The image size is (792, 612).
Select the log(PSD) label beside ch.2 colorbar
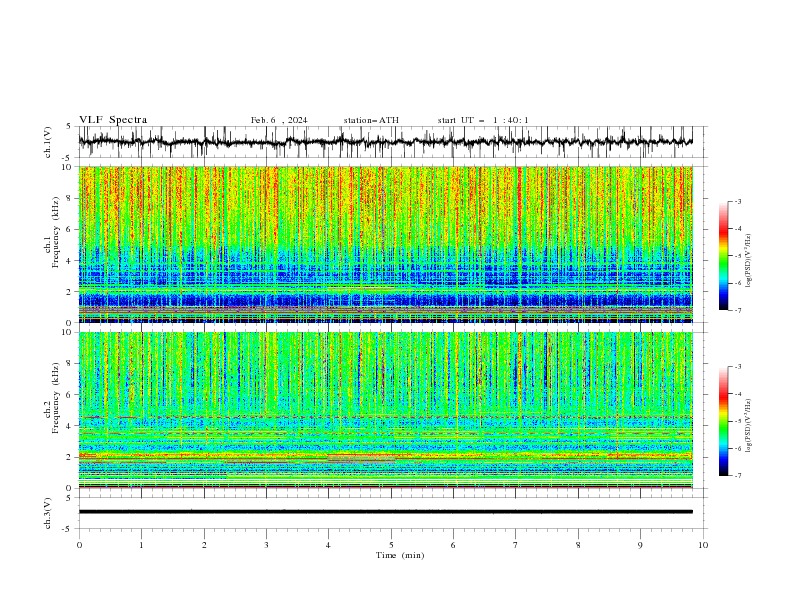point(748,425)
